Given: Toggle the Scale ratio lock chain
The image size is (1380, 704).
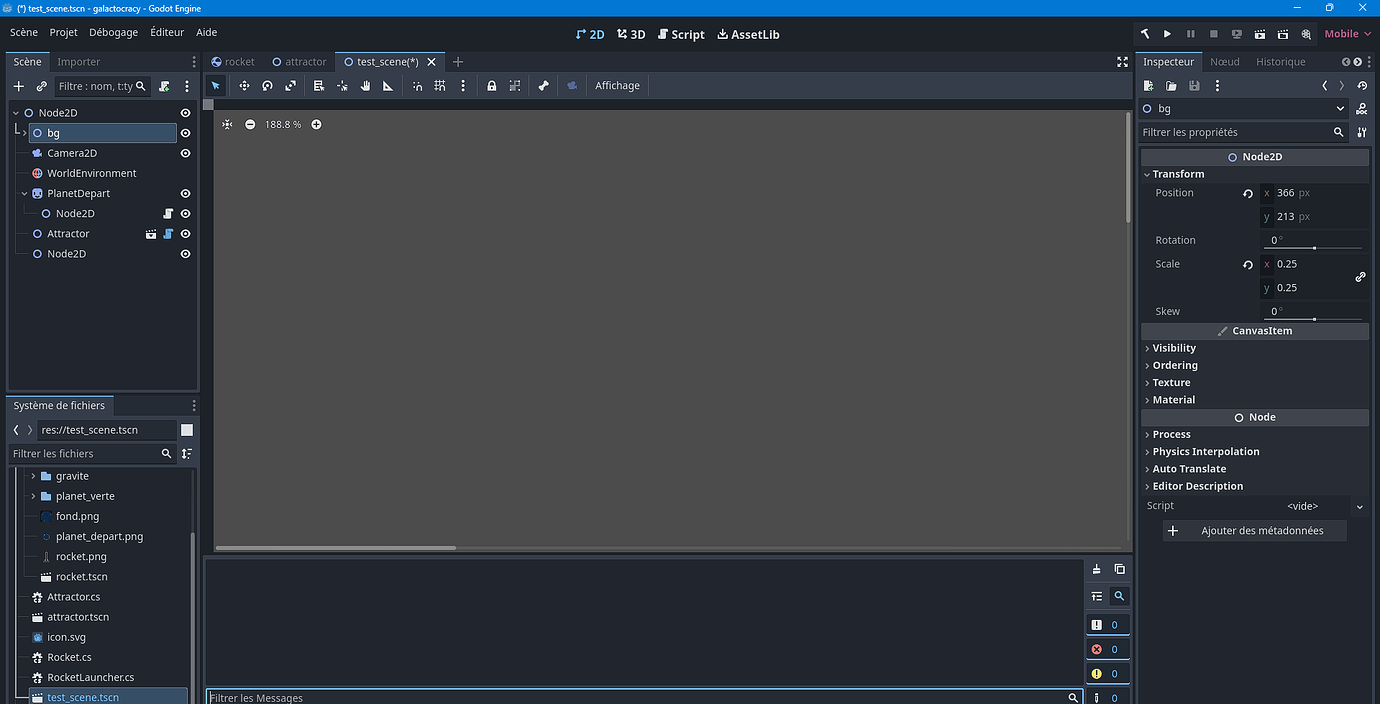Looking at the screenshot, I should [x=1360, y=277].
